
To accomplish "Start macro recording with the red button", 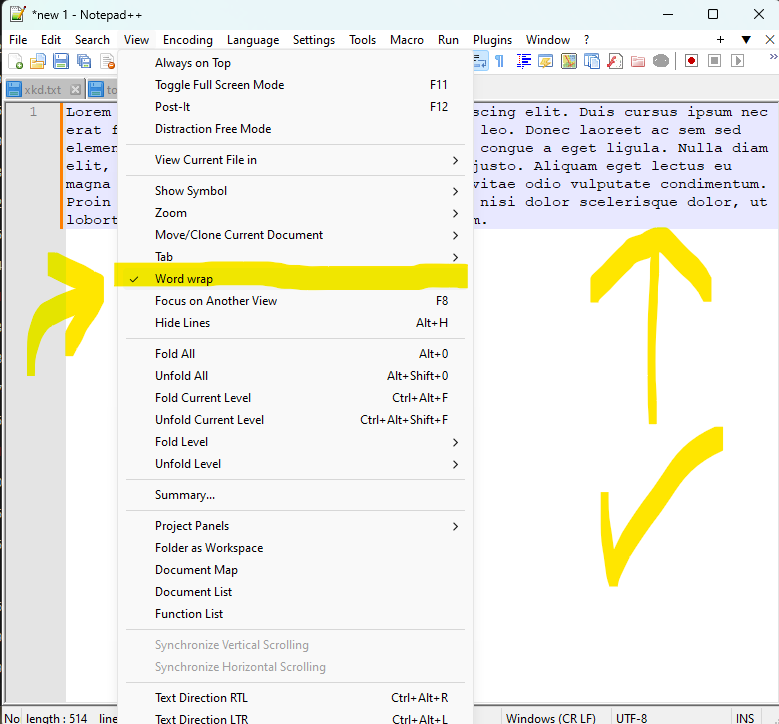I will coord(691,61).
